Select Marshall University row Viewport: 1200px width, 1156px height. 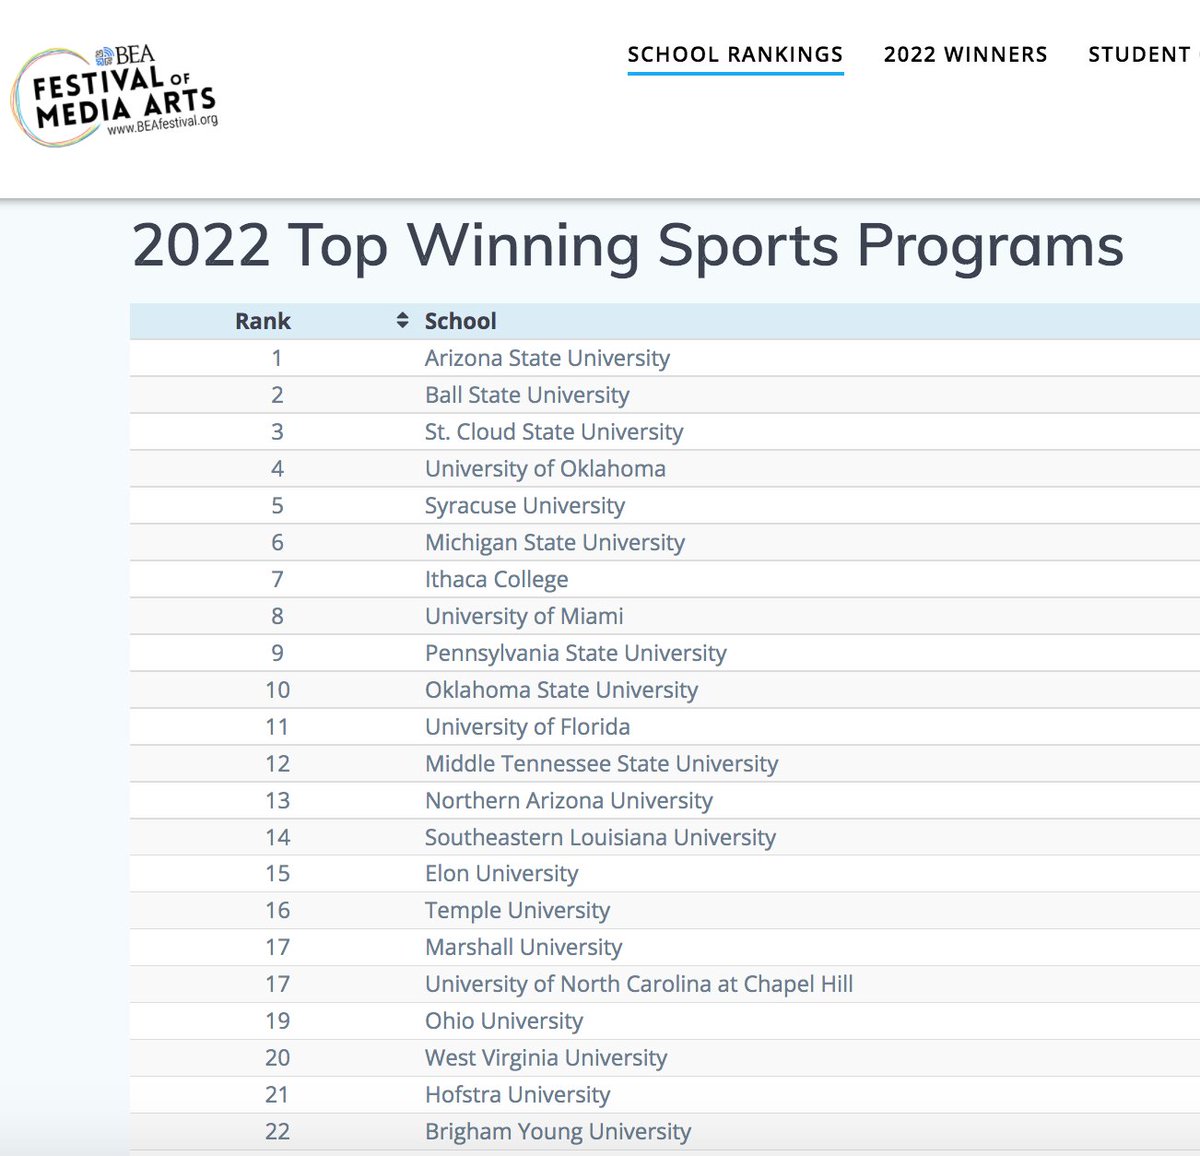pos(665,948)
